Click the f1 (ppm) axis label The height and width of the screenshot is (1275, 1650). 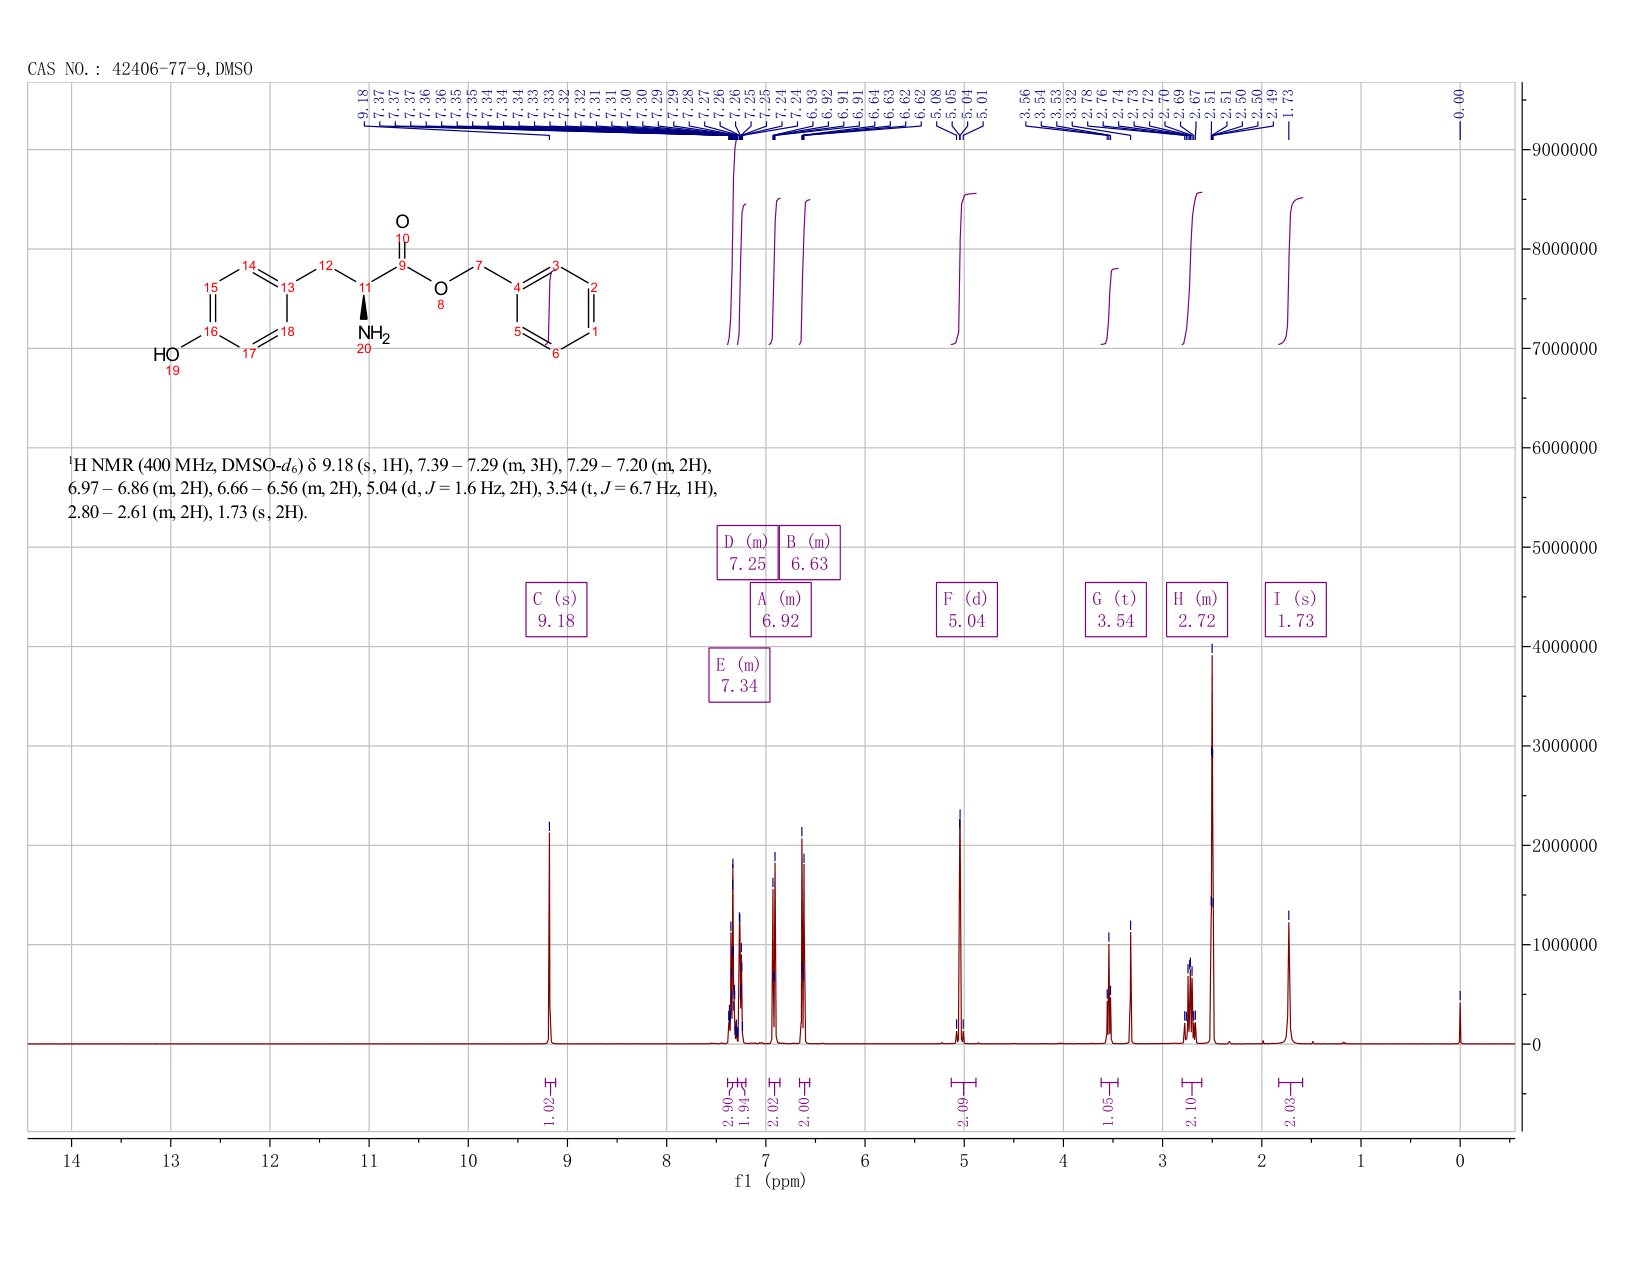click(770, 1181)
